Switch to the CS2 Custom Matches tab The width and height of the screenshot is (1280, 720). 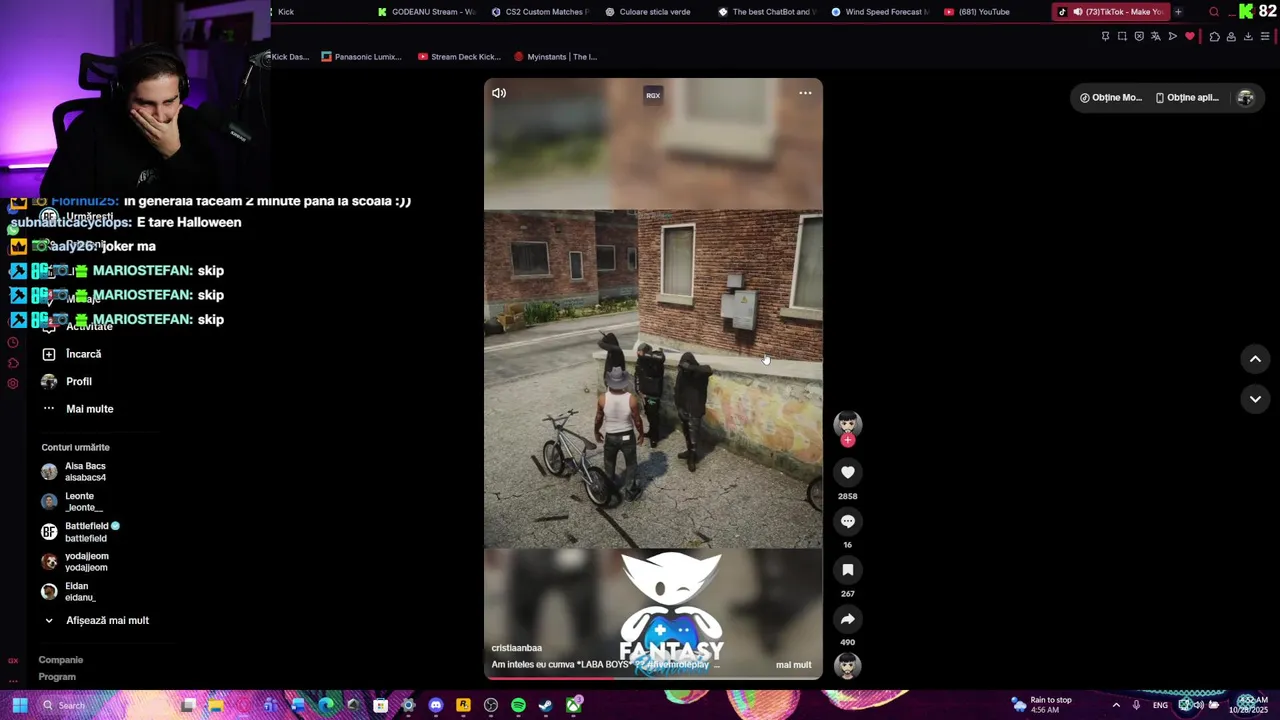click(539, 12)
